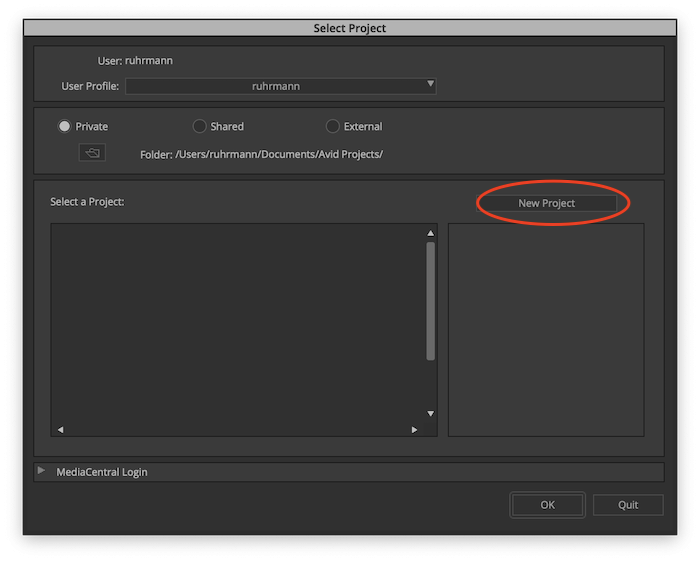Viewport: 700px width, 562px height.
Task: Click the Quit button
Action: tap(628, 505)
